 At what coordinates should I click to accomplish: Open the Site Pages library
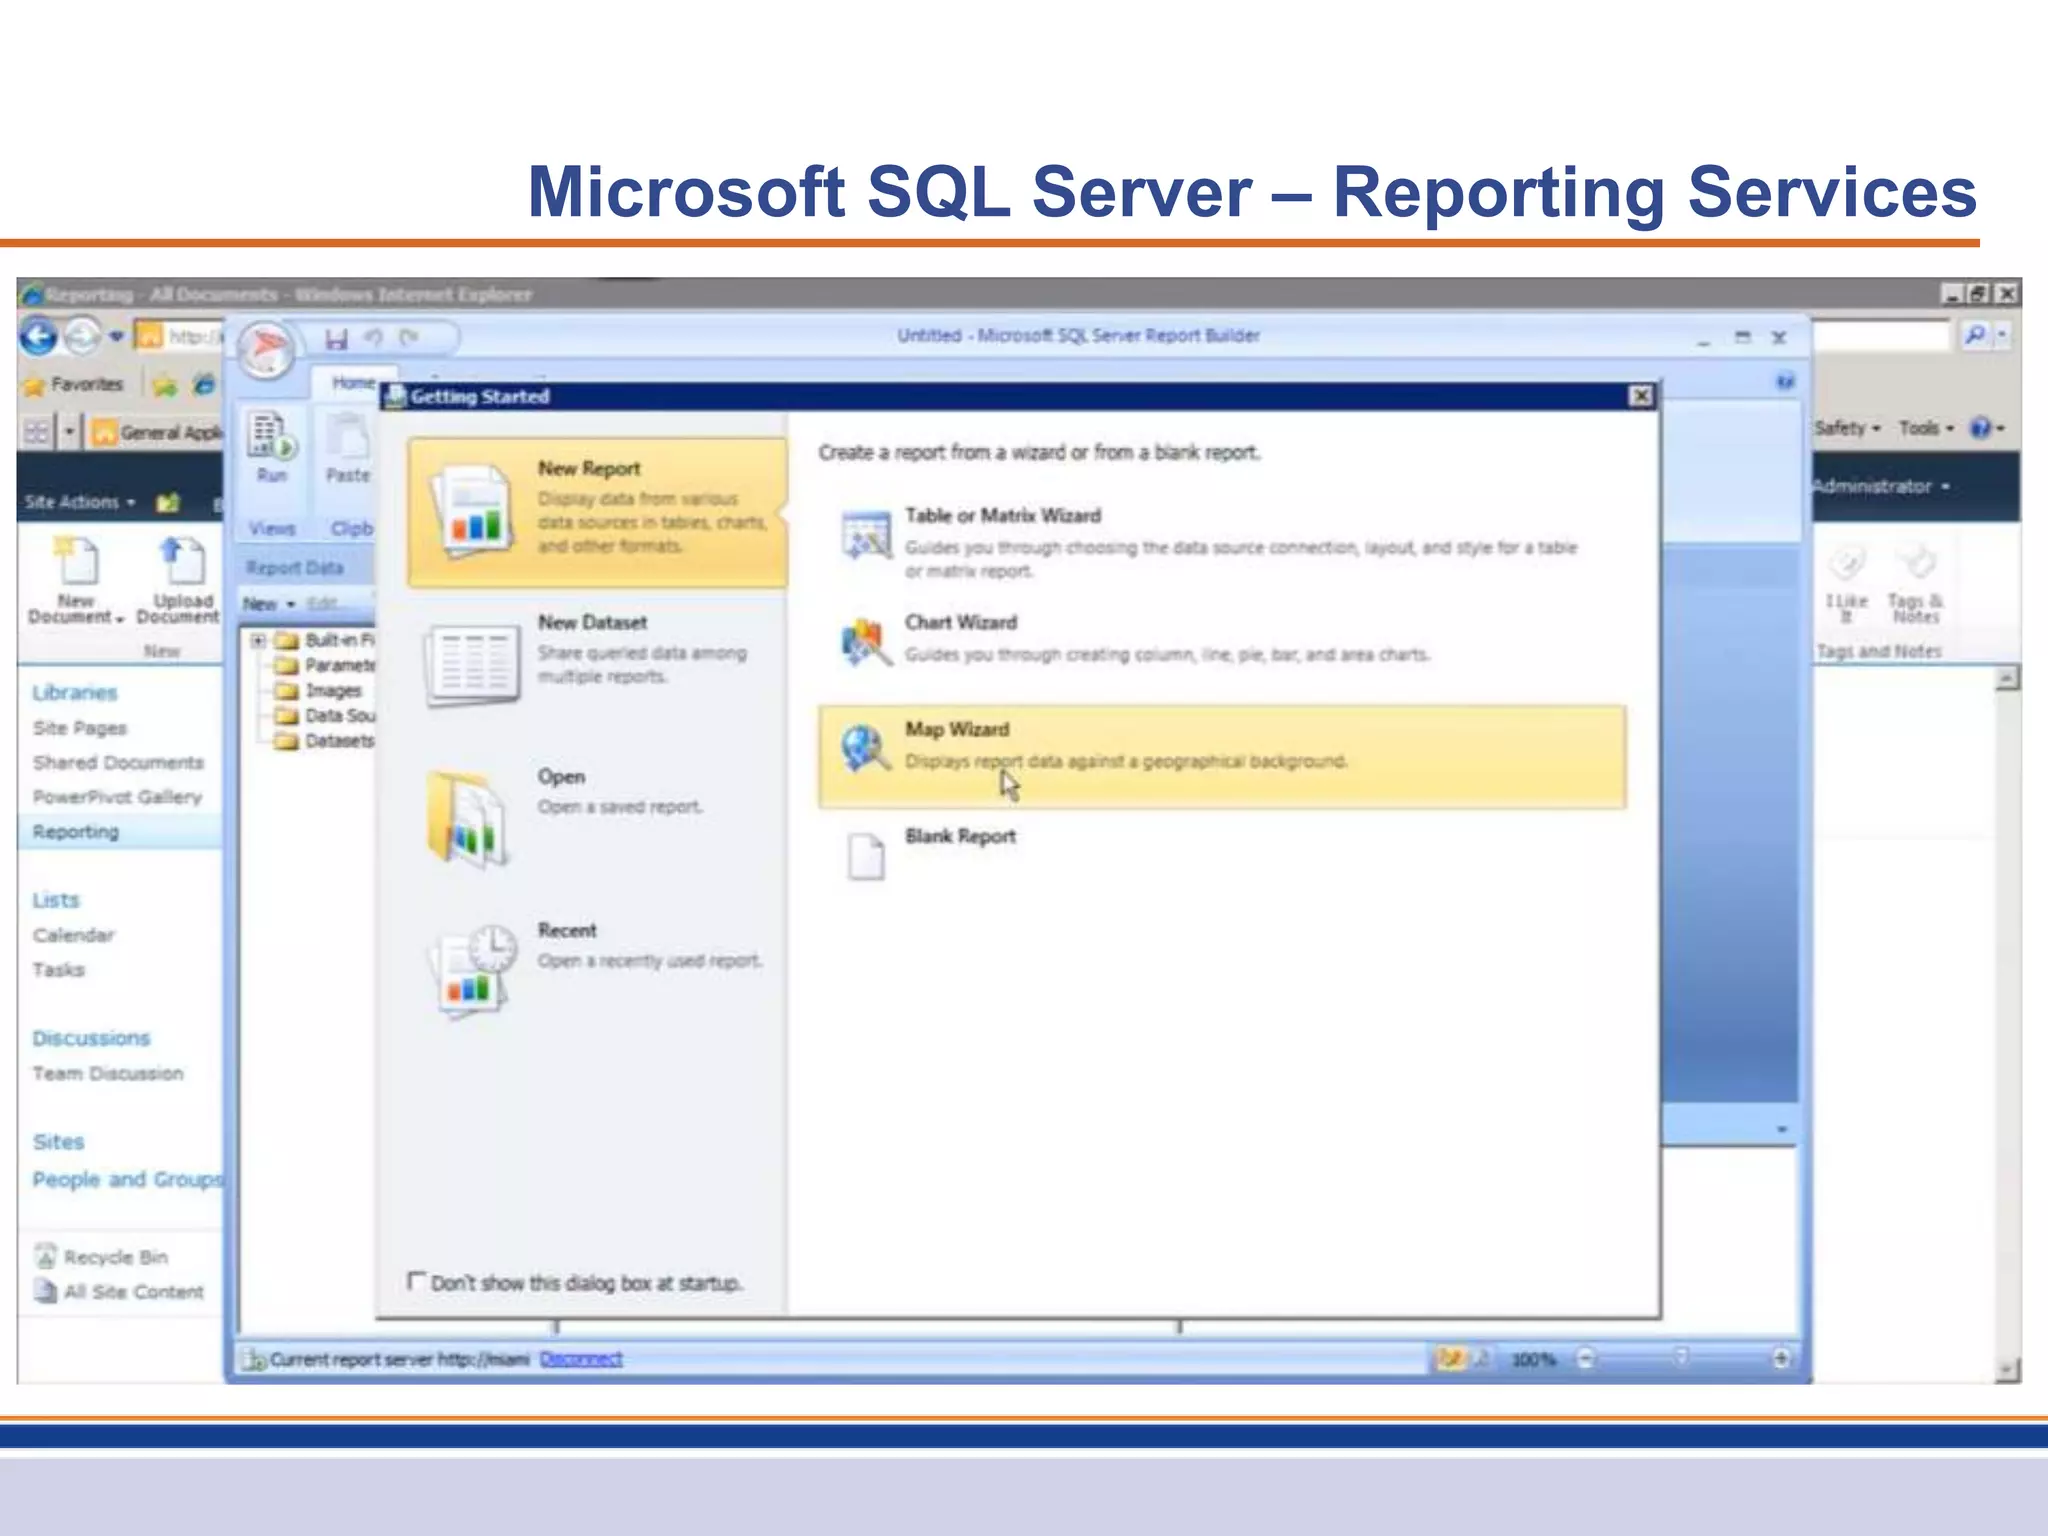[80, 728]
